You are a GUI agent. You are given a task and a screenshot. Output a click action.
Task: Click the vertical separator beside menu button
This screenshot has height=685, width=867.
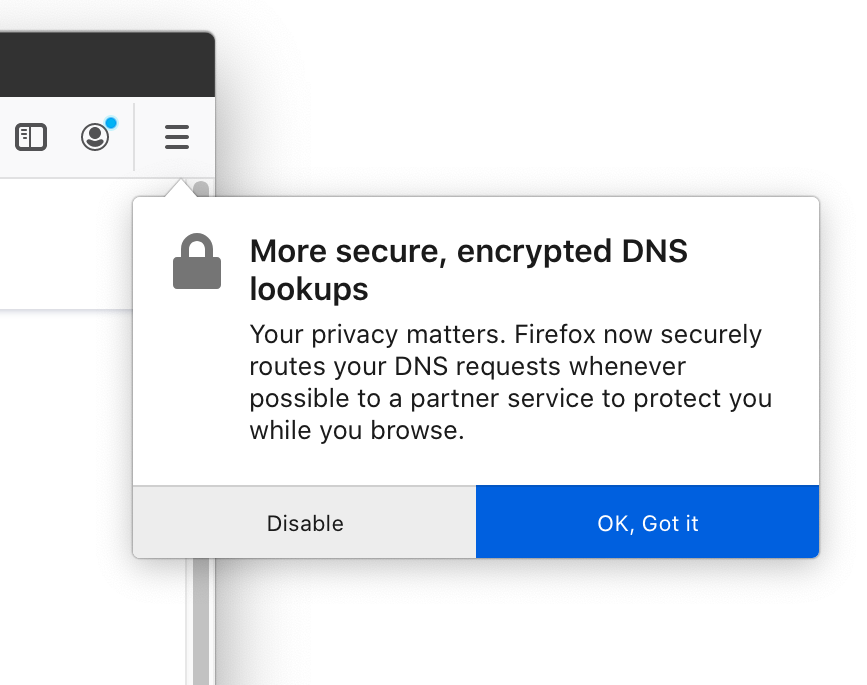(x=134, y=137)
